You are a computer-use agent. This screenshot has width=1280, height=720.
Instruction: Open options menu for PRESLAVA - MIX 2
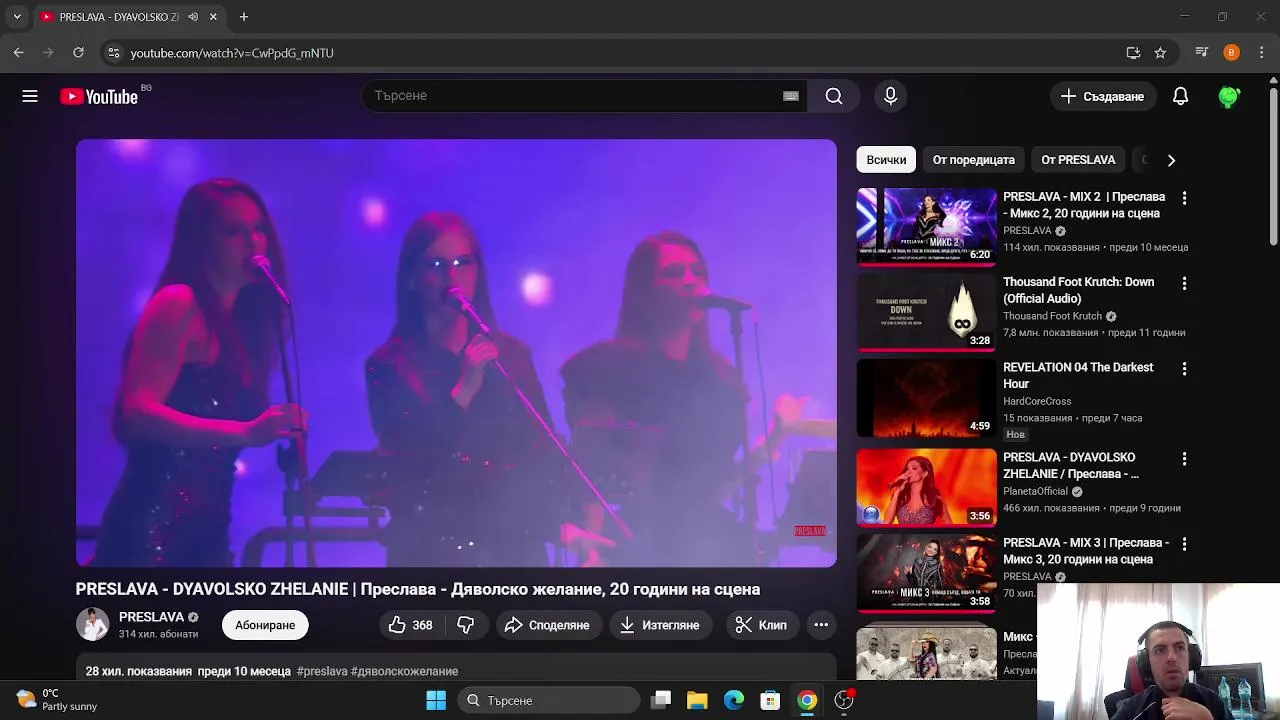tap(1184, 198)
